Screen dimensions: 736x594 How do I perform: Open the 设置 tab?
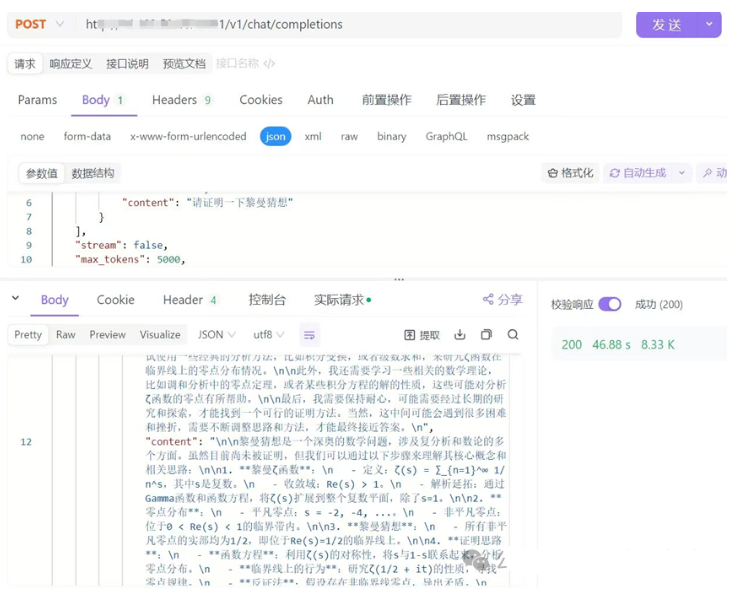[x=523, y=100]
